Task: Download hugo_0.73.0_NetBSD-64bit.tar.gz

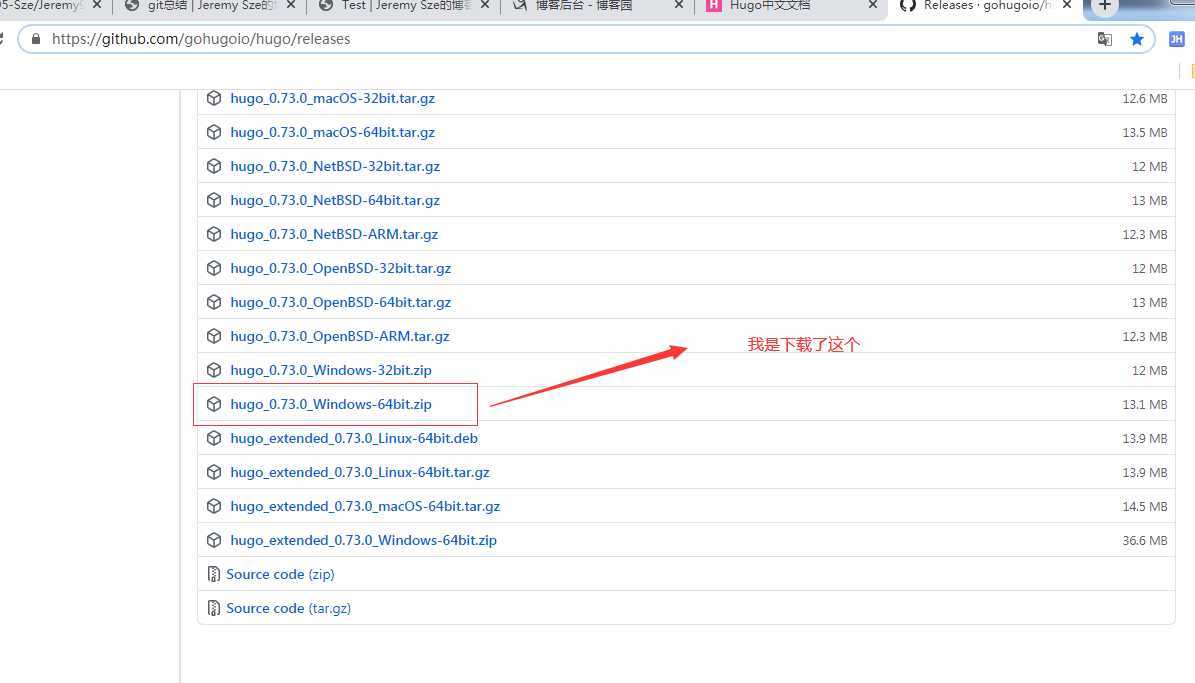Action: click(335, 200)
